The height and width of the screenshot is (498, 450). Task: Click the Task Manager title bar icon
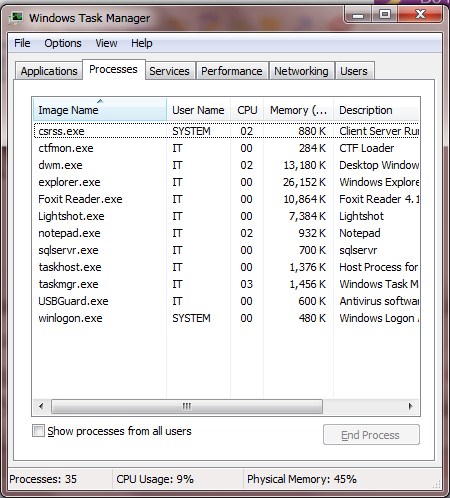17,17
